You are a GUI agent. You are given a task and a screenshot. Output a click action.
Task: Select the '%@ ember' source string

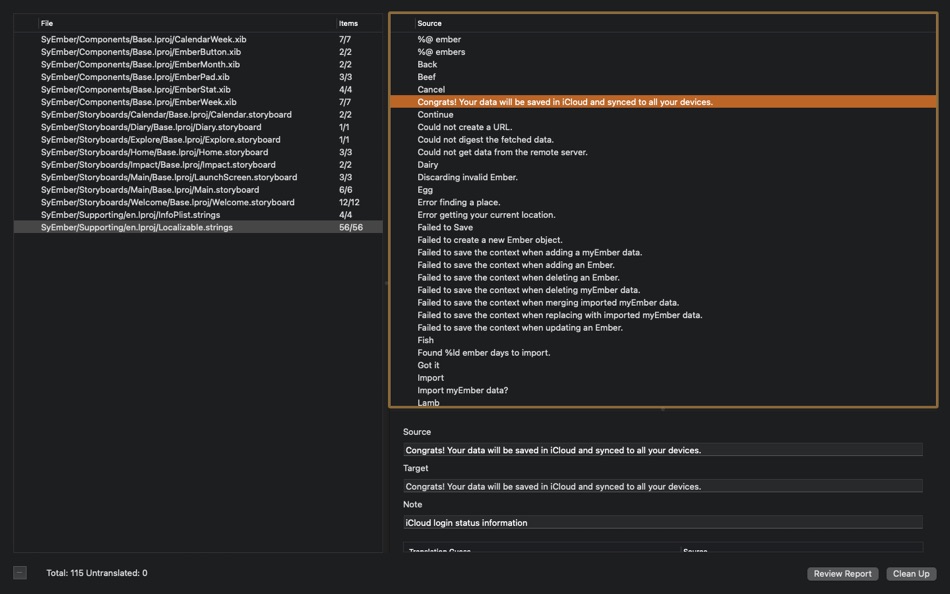[663, 39]
